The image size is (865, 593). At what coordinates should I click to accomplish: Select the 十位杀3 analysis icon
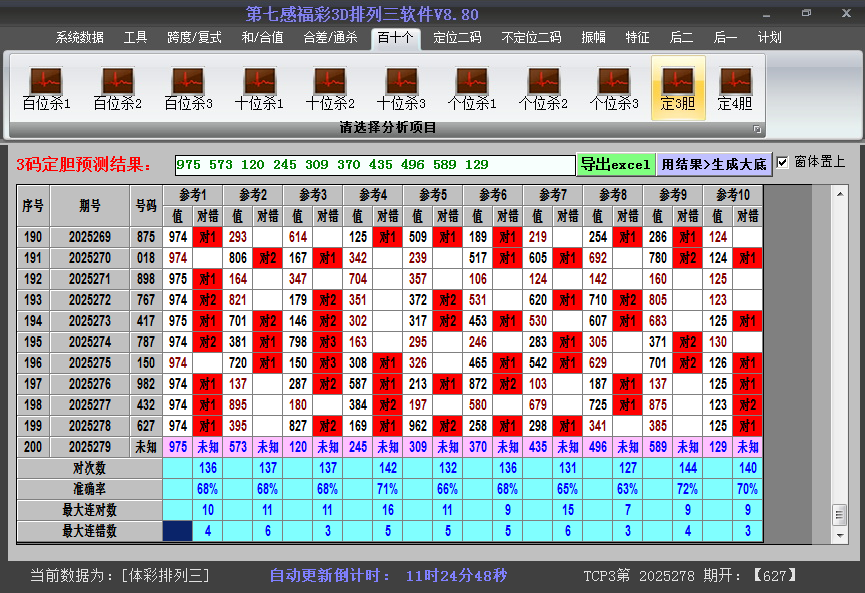click(x=401, y=82)
